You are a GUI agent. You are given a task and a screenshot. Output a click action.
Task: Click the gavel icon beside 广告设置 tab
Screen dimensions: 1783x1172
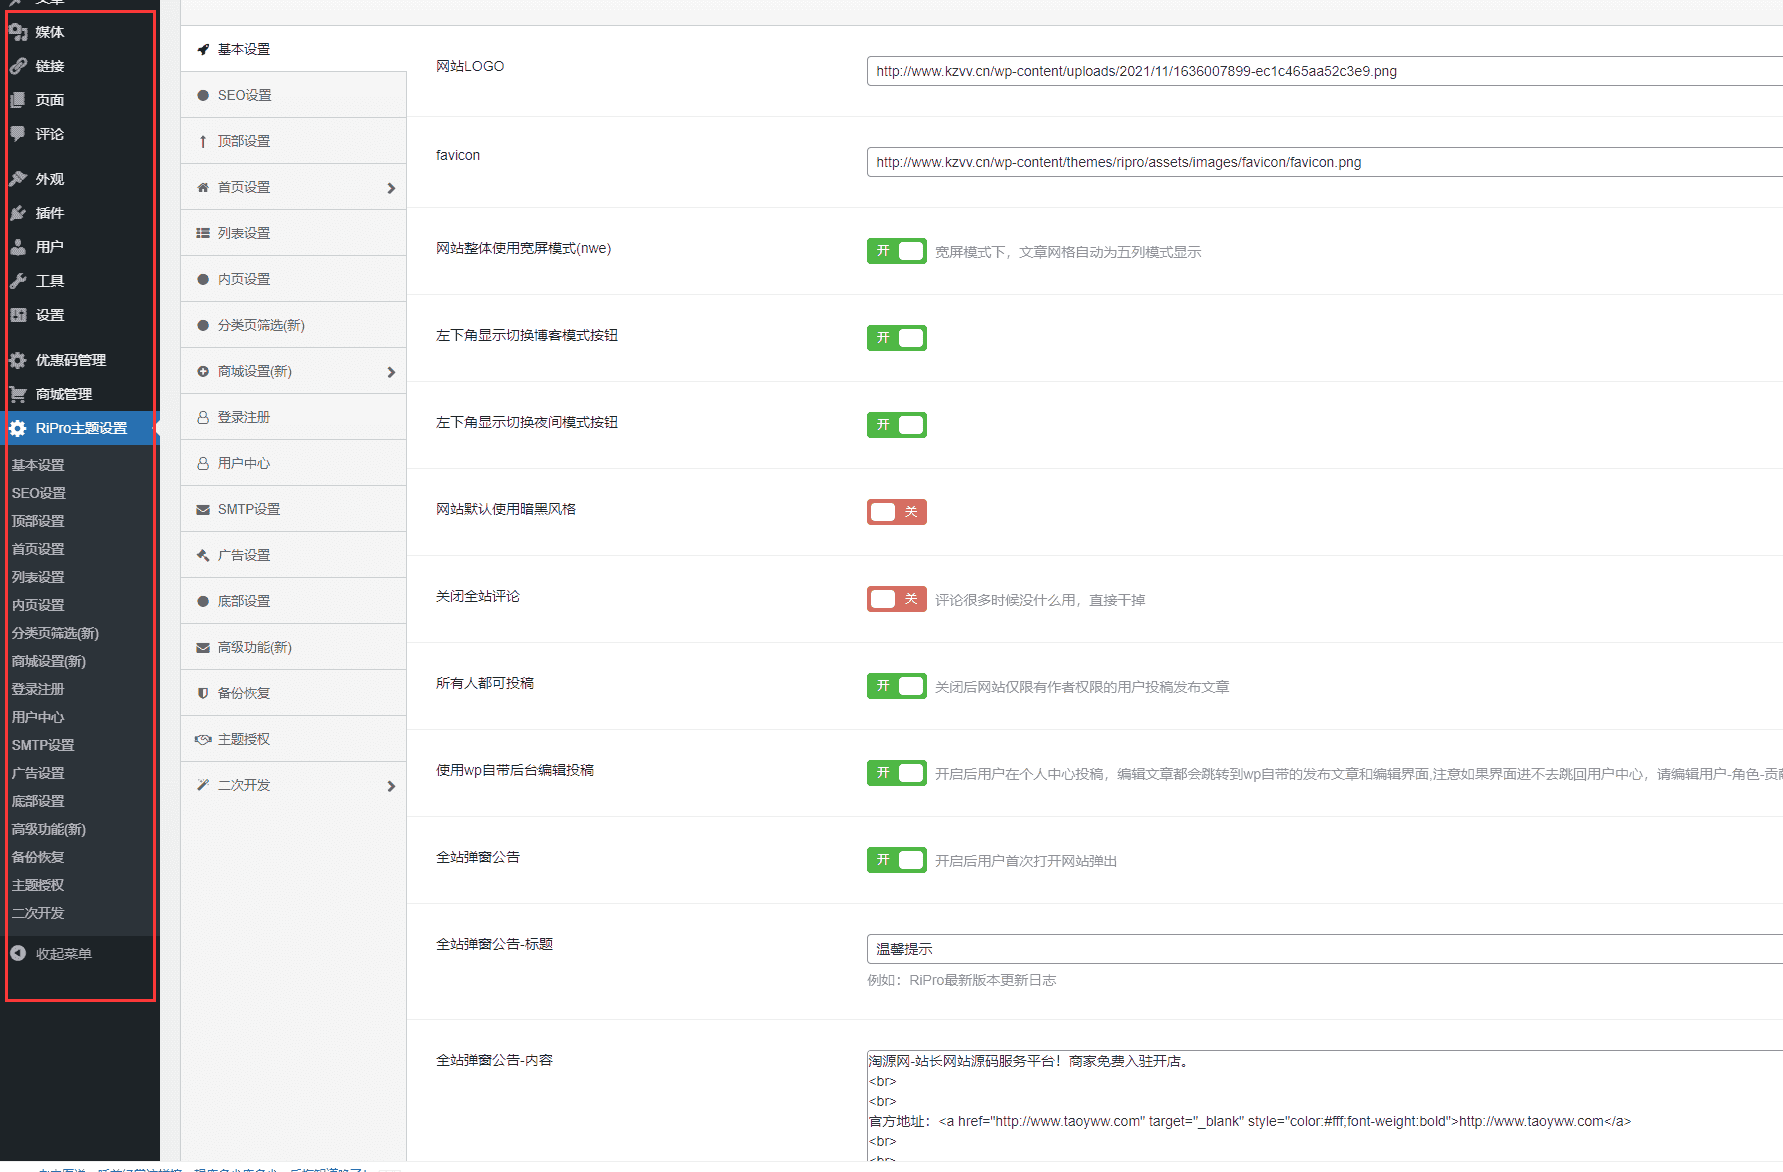pos(203,555)
